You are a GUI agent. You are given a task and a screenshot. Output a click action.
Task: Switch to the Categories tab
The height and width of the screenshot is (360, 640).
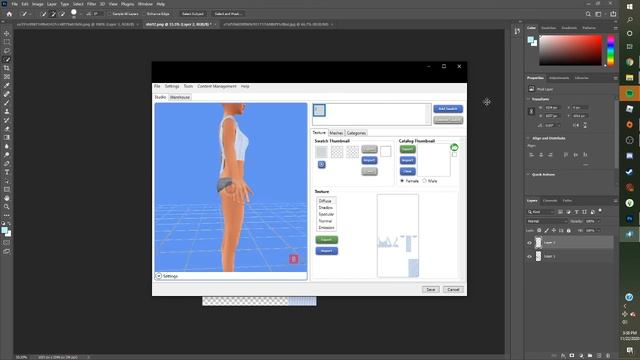(356, 133)
